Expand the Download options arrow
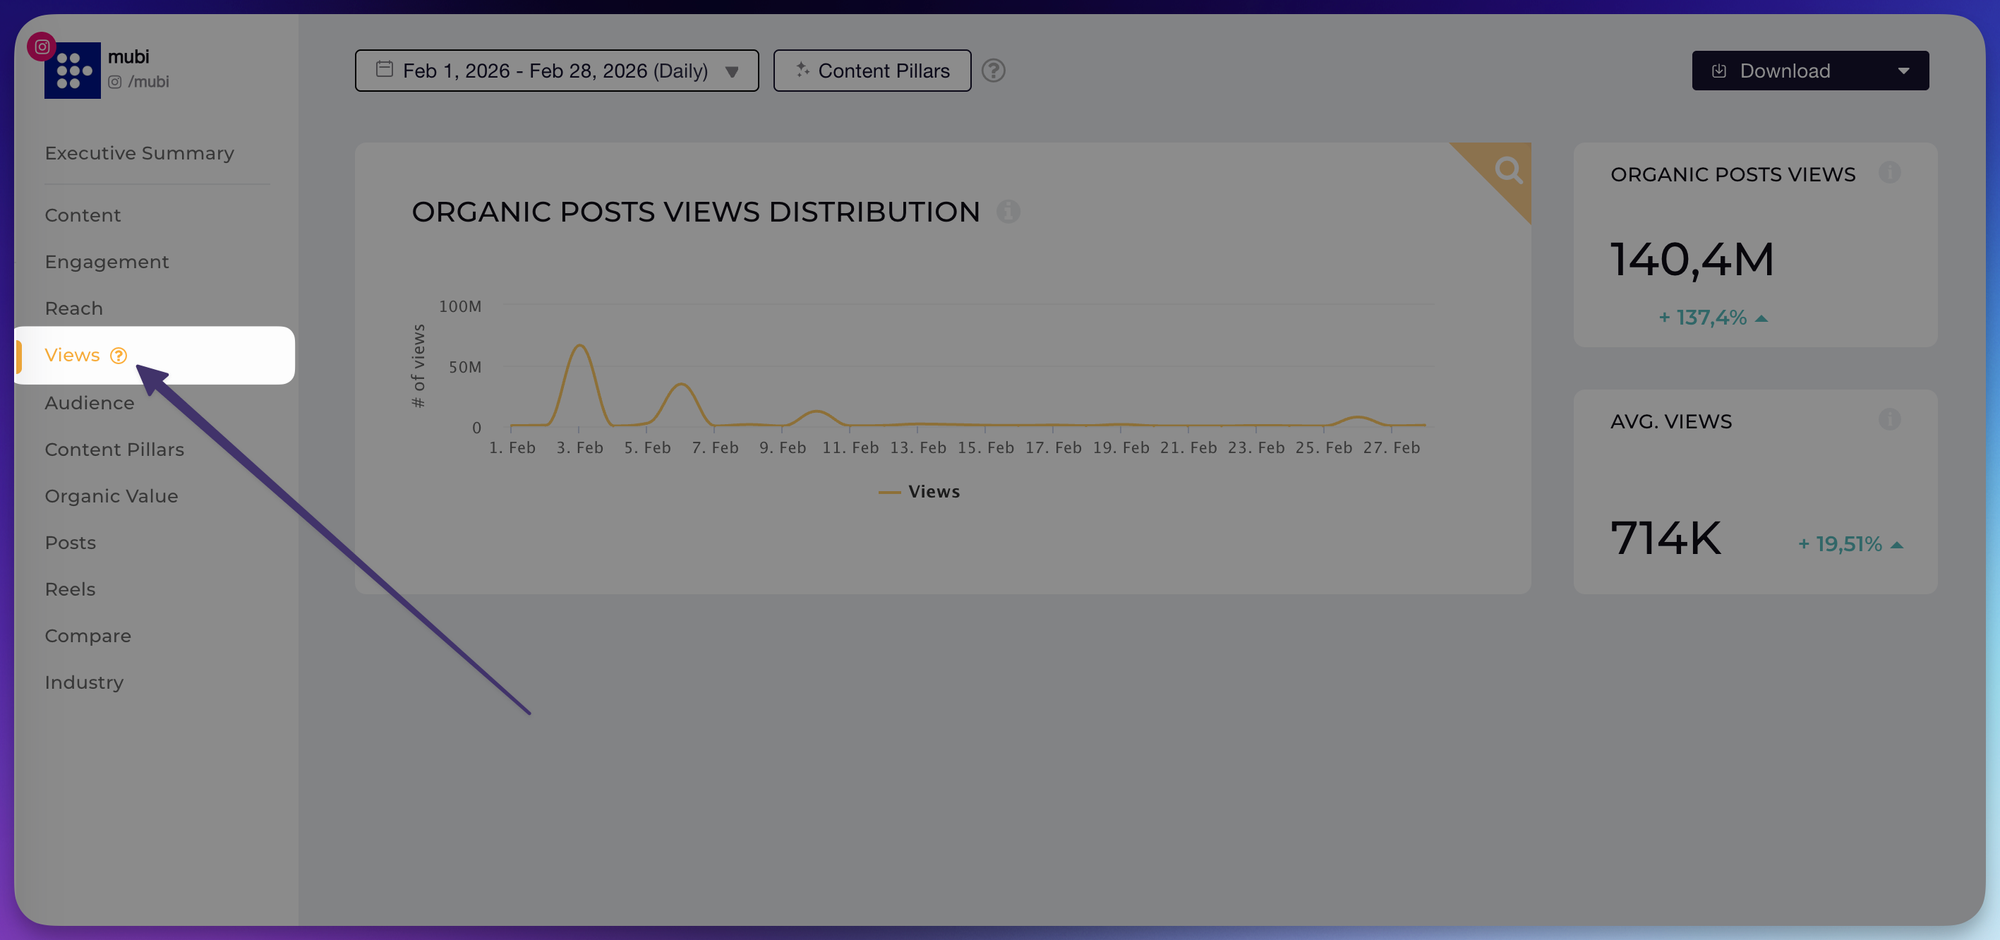 (x=1904, y=70)
